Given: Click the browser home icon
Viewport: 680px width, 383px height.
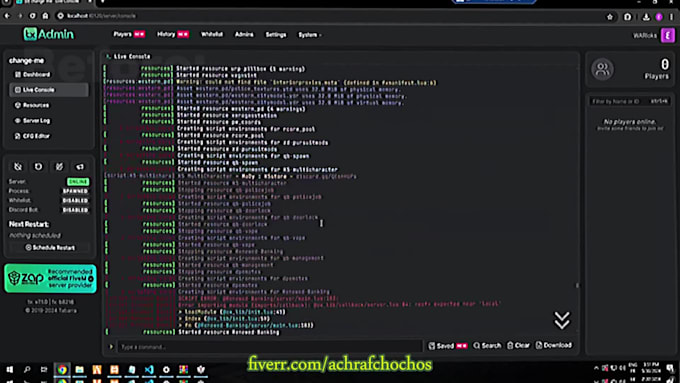Looking at the screenshot, I should click(46, 16).
